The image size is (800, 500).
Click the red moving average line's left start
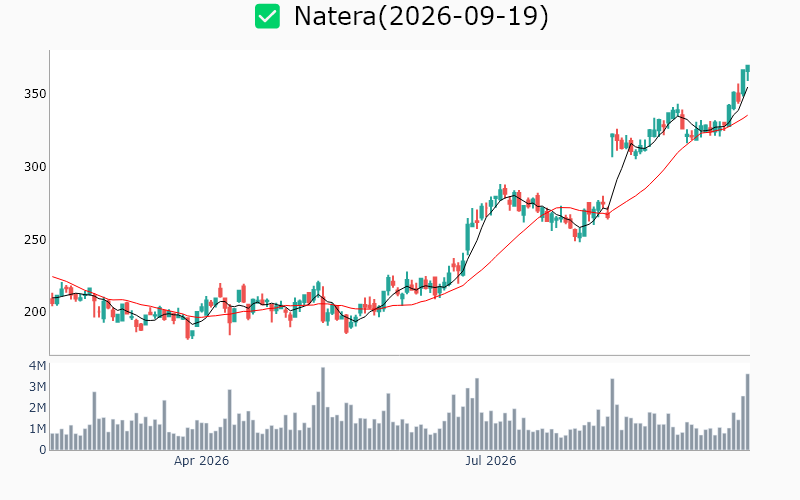(53, 277)
